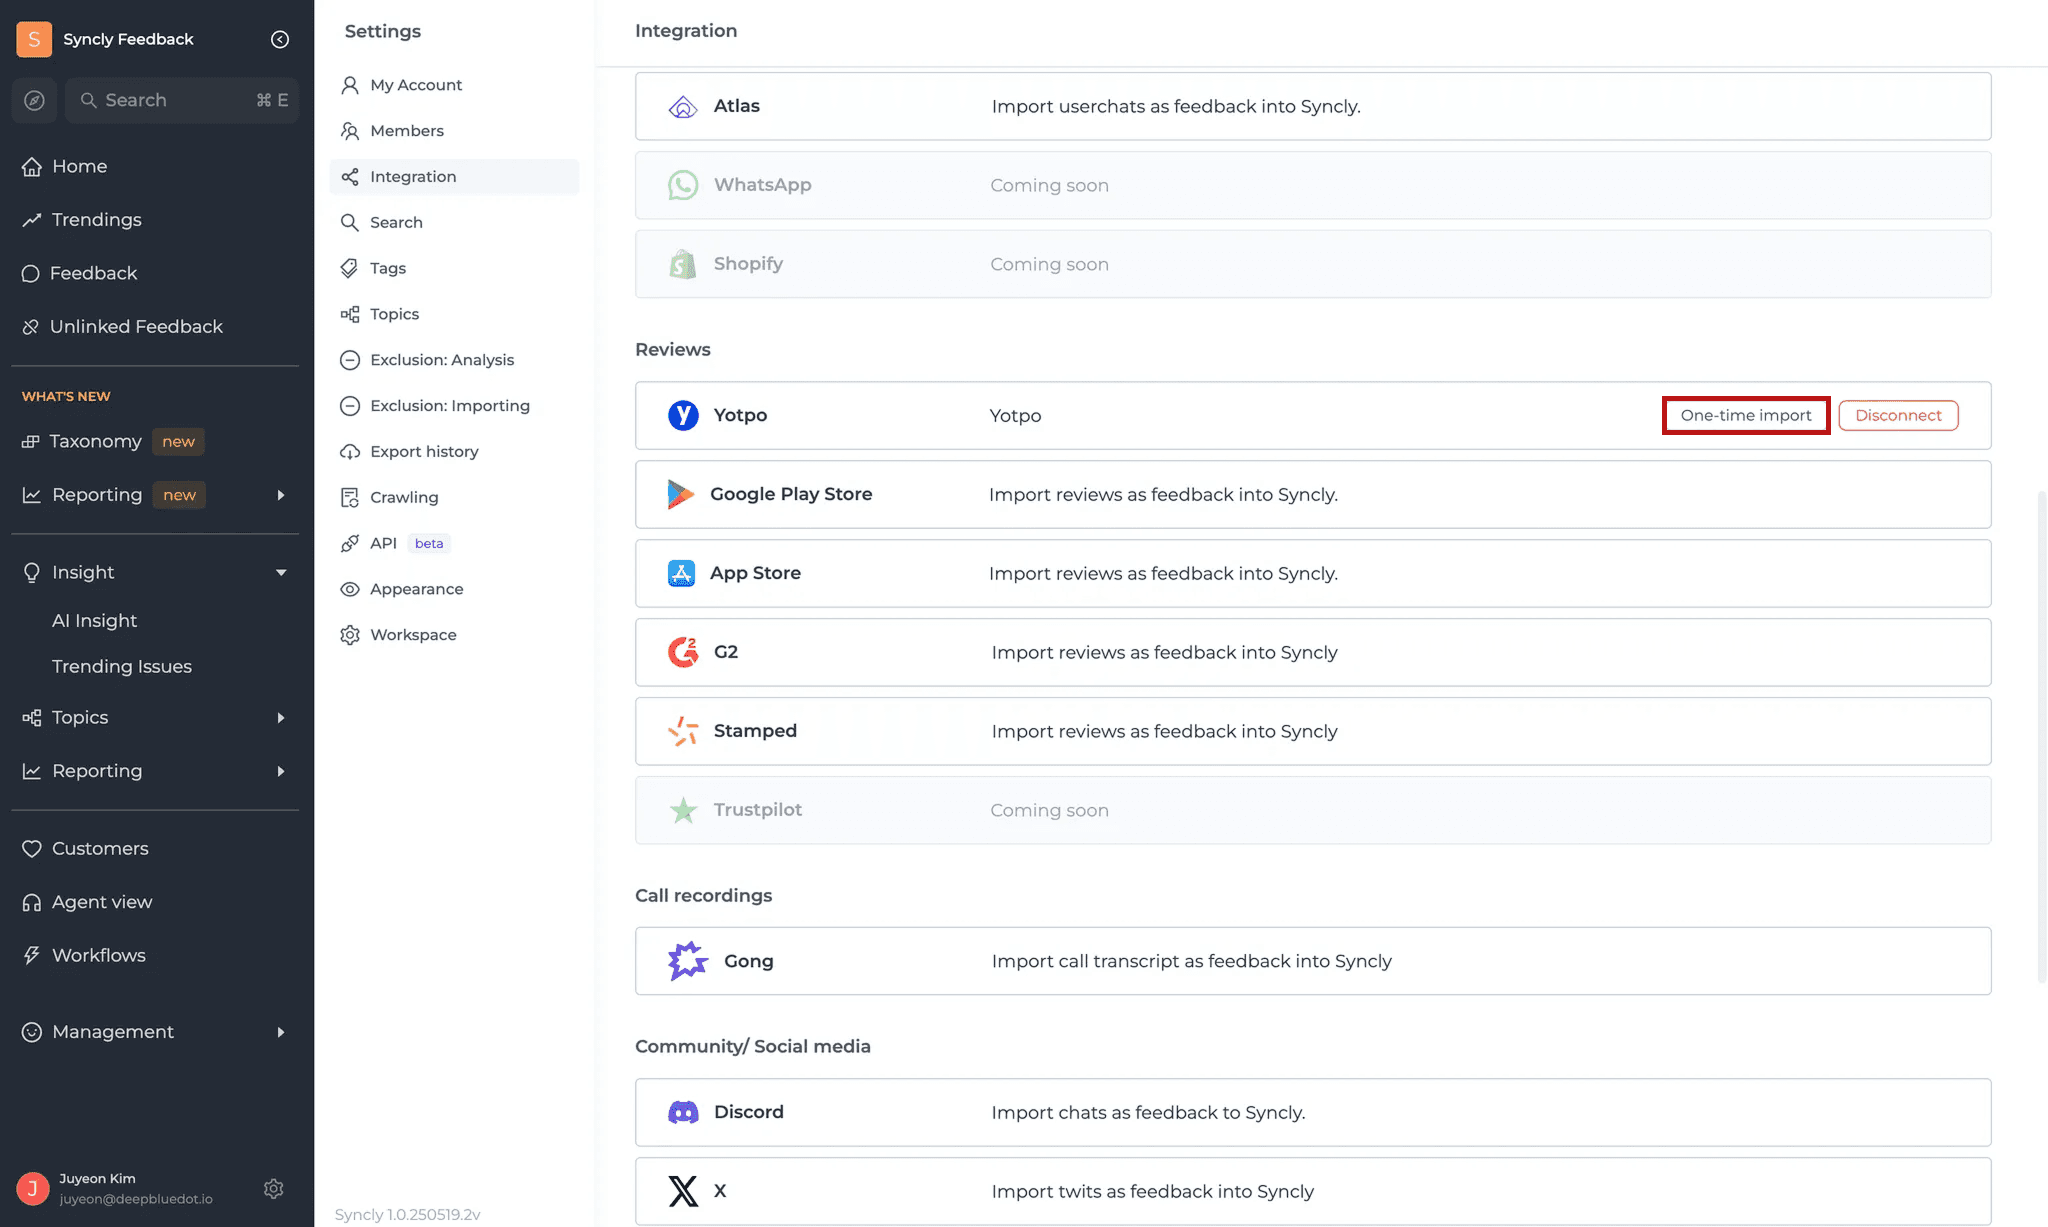Expand the Topics section arrow in sidebar
This screenshot has width=2048, height=1227.
[281, 718]
